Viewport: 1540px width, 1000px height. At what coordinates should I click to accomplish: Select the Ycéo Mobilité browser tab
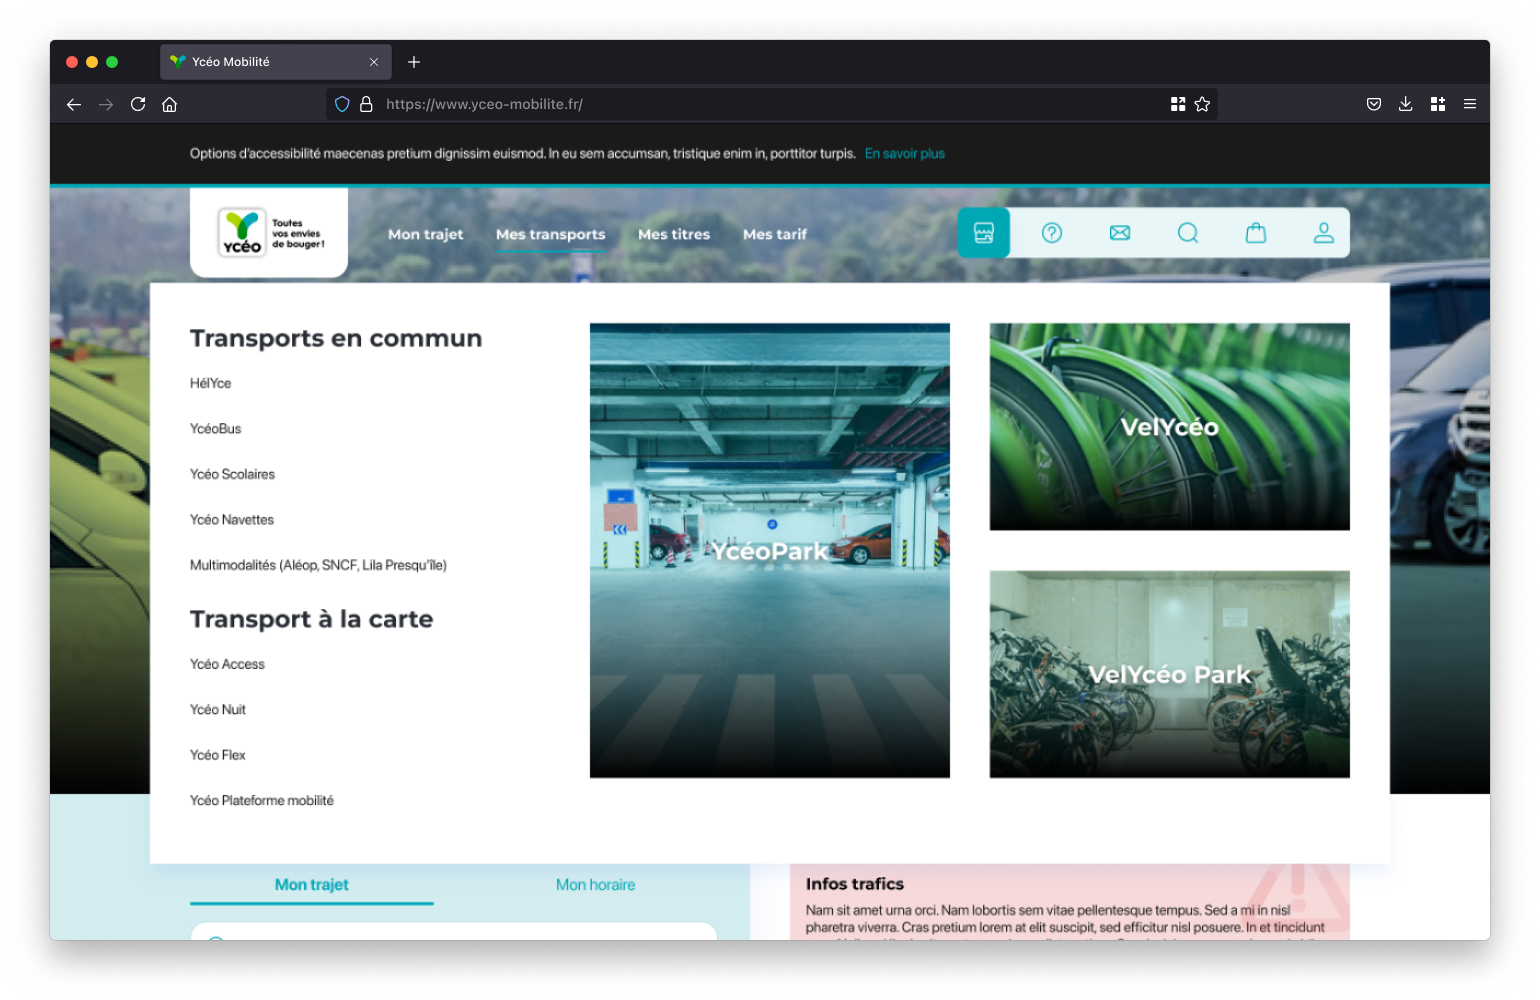(275, 62)
